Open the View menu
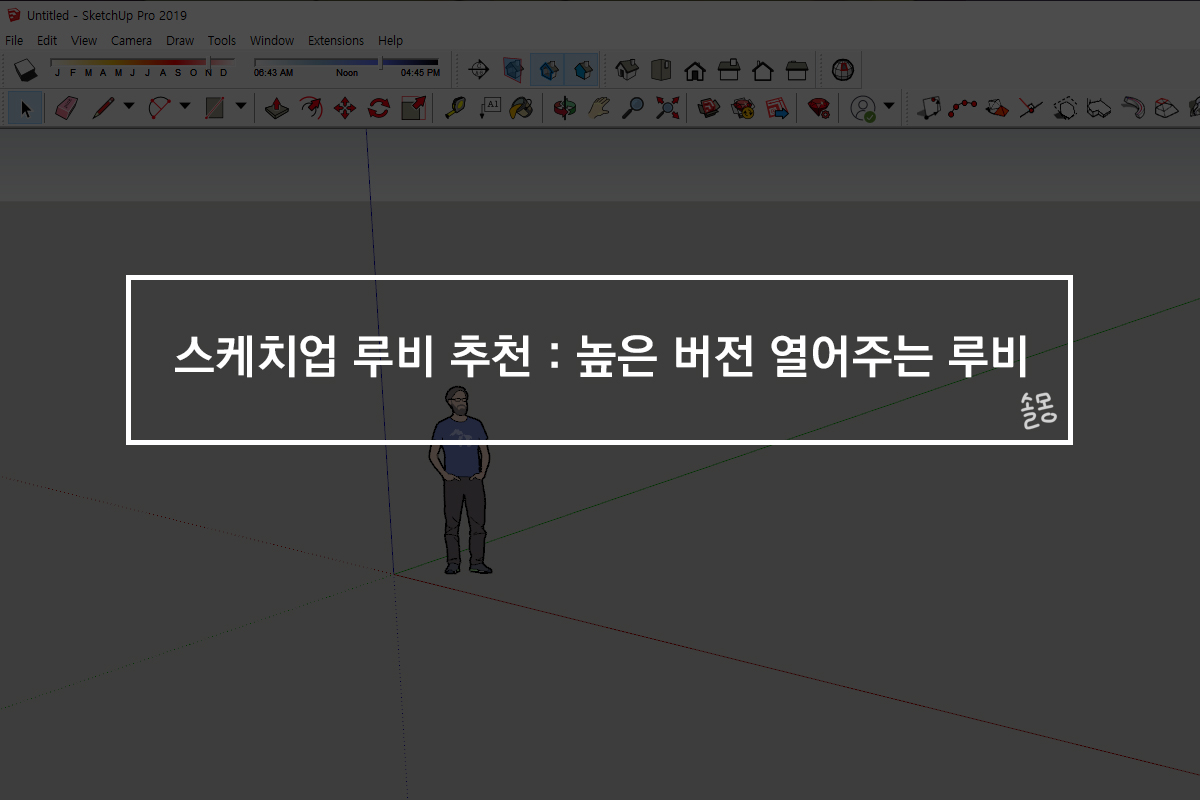Image resolution: width=1200 pixels, height=800 pixels. (x=84, y=40)
